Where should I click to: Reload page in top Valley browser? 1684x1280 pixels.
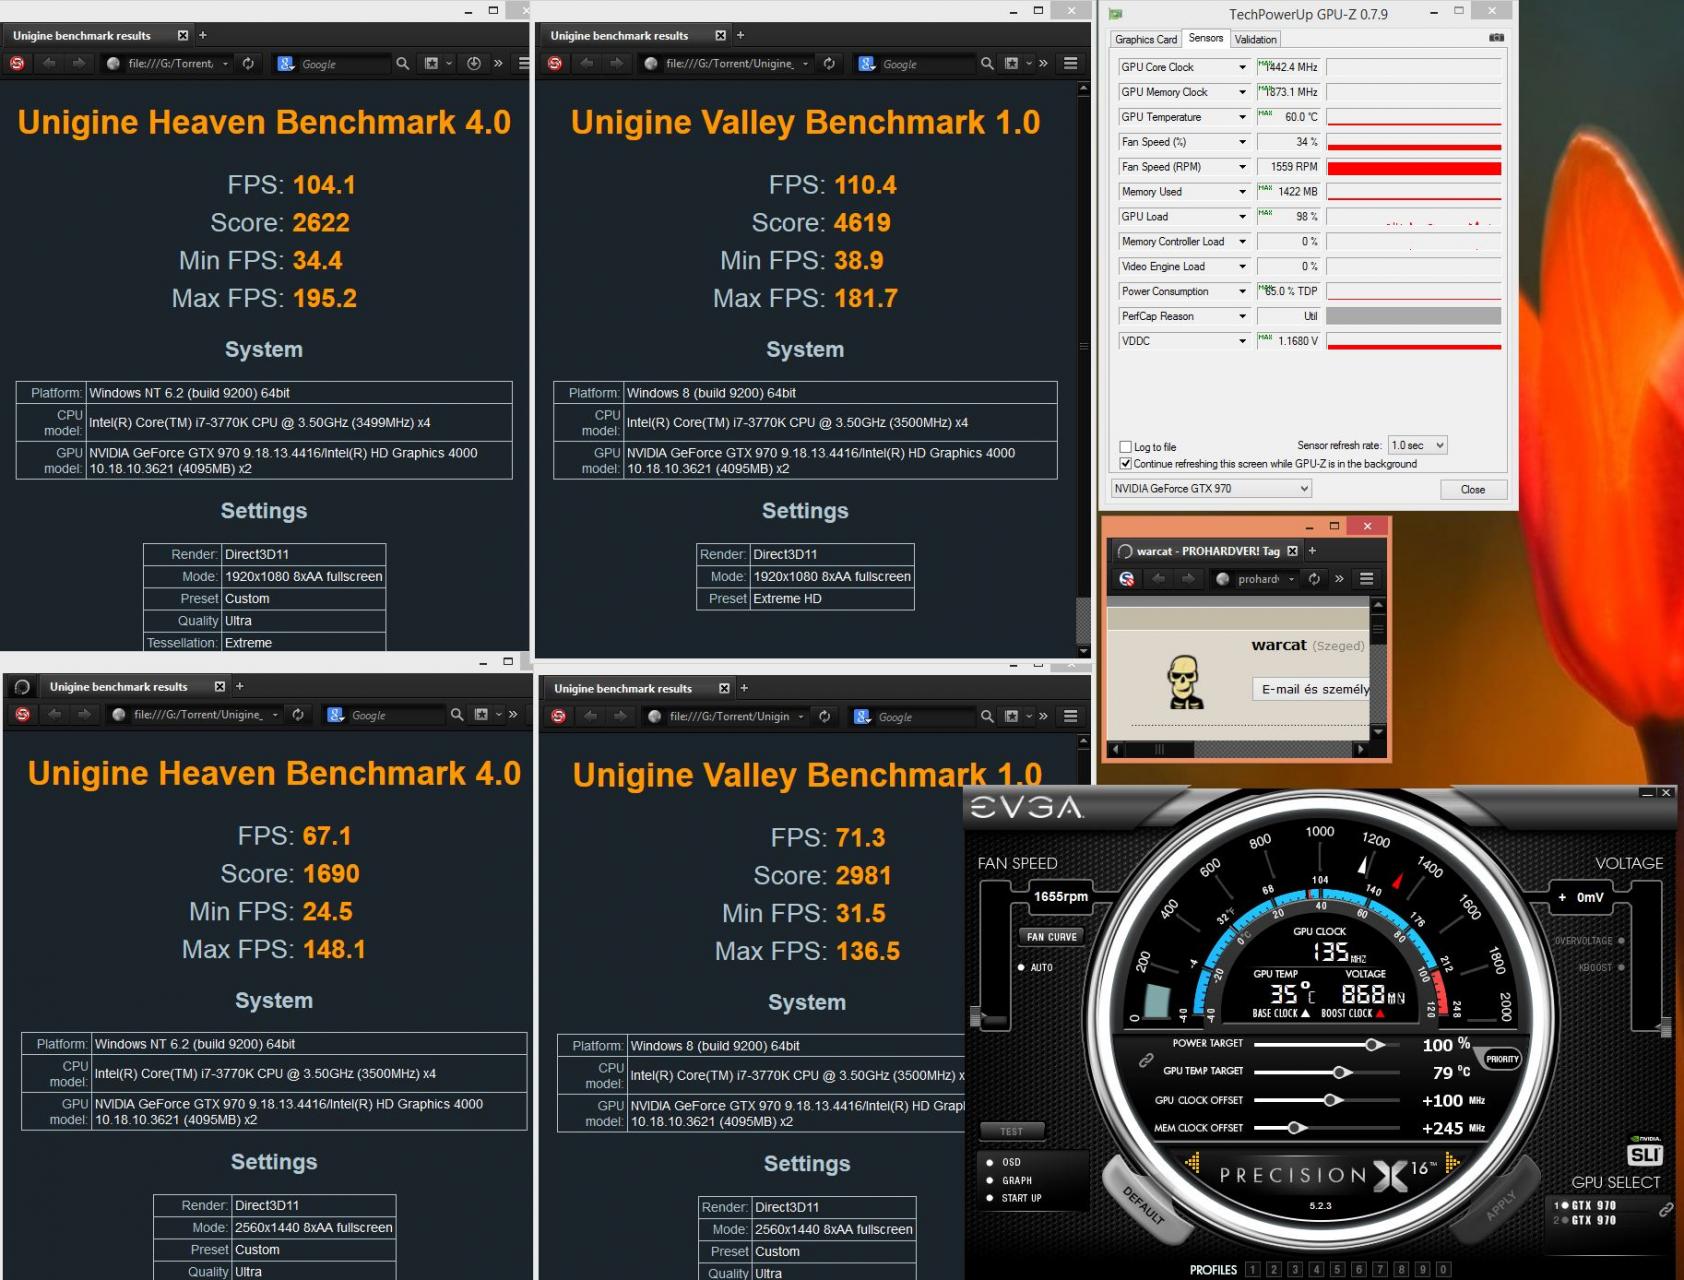click(x=829, y=63)
